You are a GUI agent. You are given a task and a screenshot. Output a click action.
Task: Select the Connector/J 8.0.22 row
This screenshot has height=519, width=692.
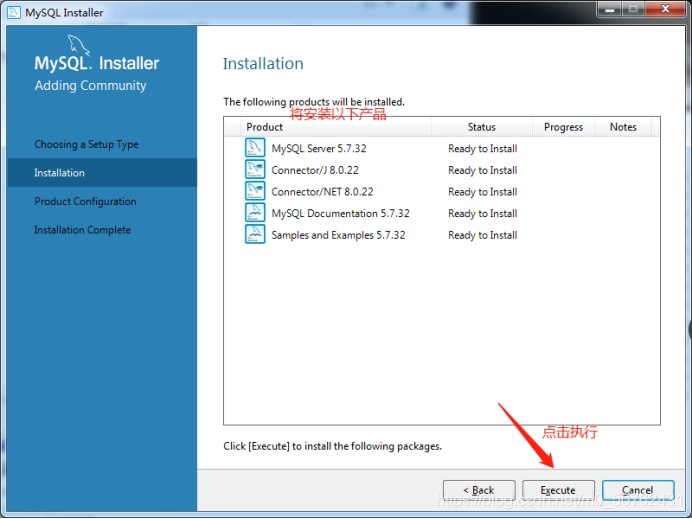pos(442,170)
